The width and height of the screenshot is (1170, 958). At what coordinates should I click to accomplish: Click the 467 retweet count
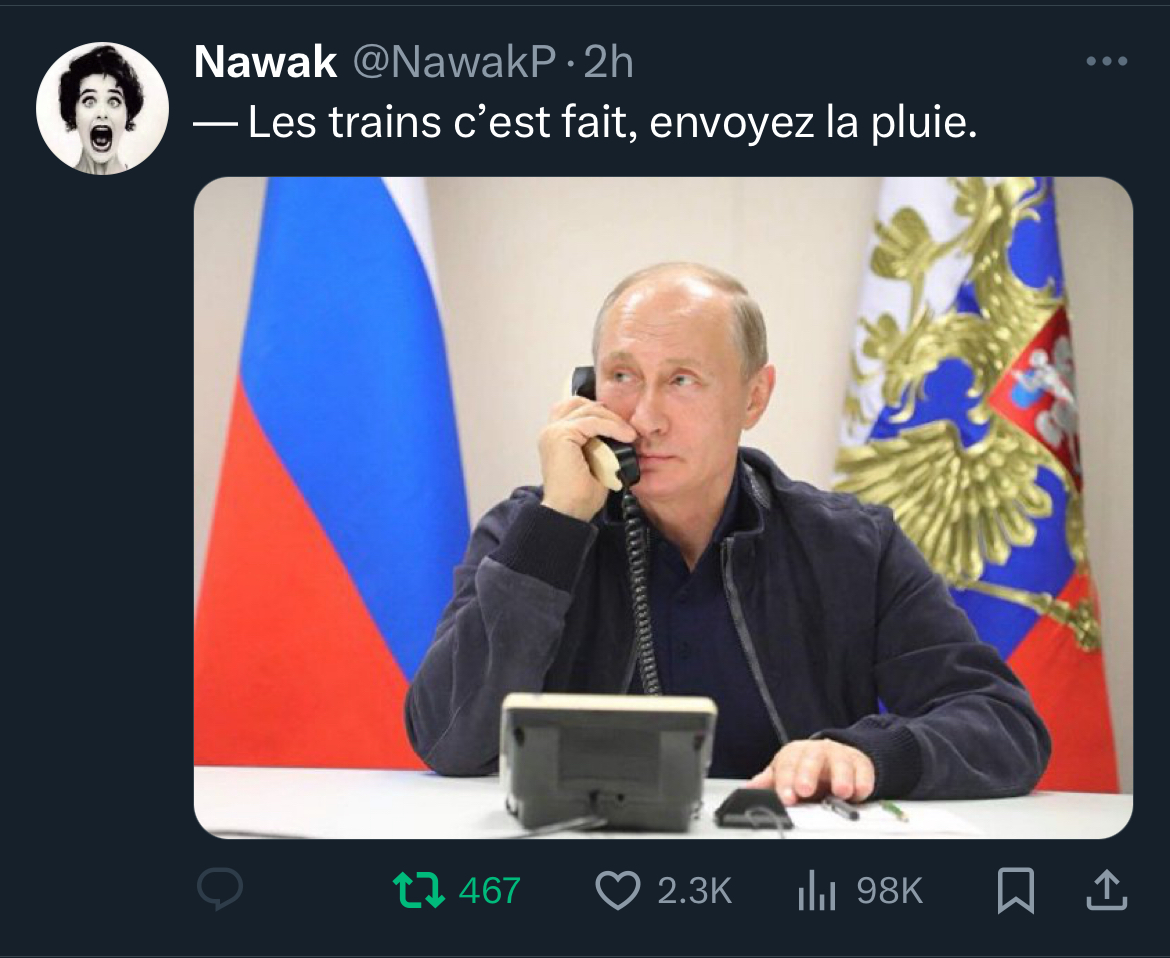point(489,891)
